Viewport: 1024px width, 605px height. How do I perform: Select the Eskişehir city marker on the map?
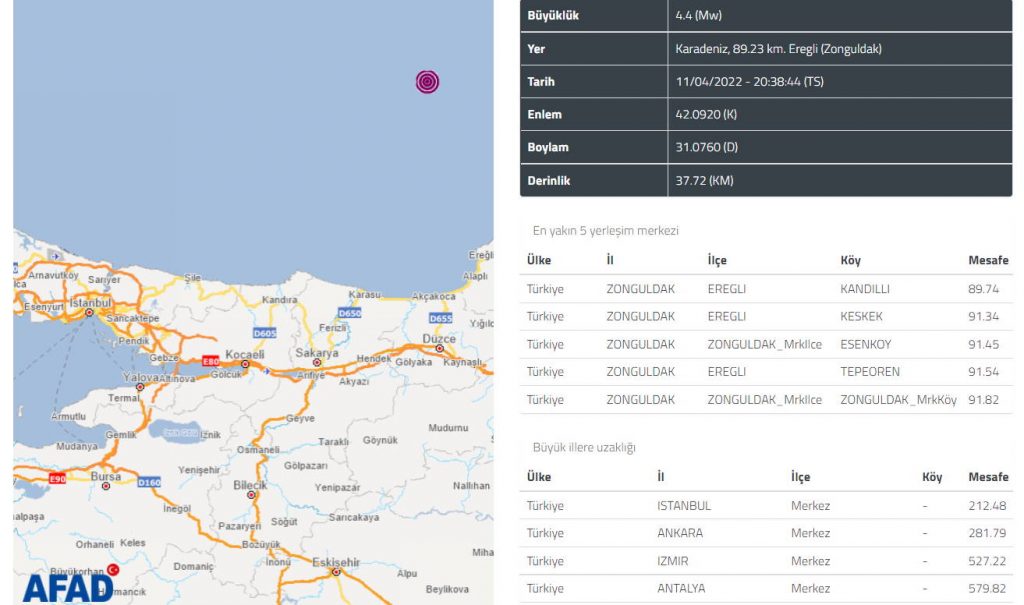pyautogui.click(x=337, y=573)
